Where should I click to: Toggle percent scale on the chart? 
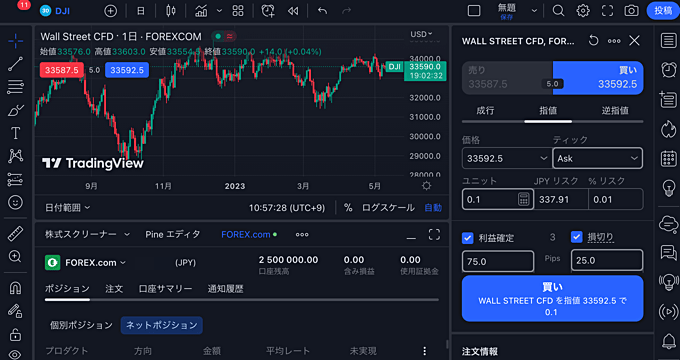pyautogui.click(x=348, y=208)
